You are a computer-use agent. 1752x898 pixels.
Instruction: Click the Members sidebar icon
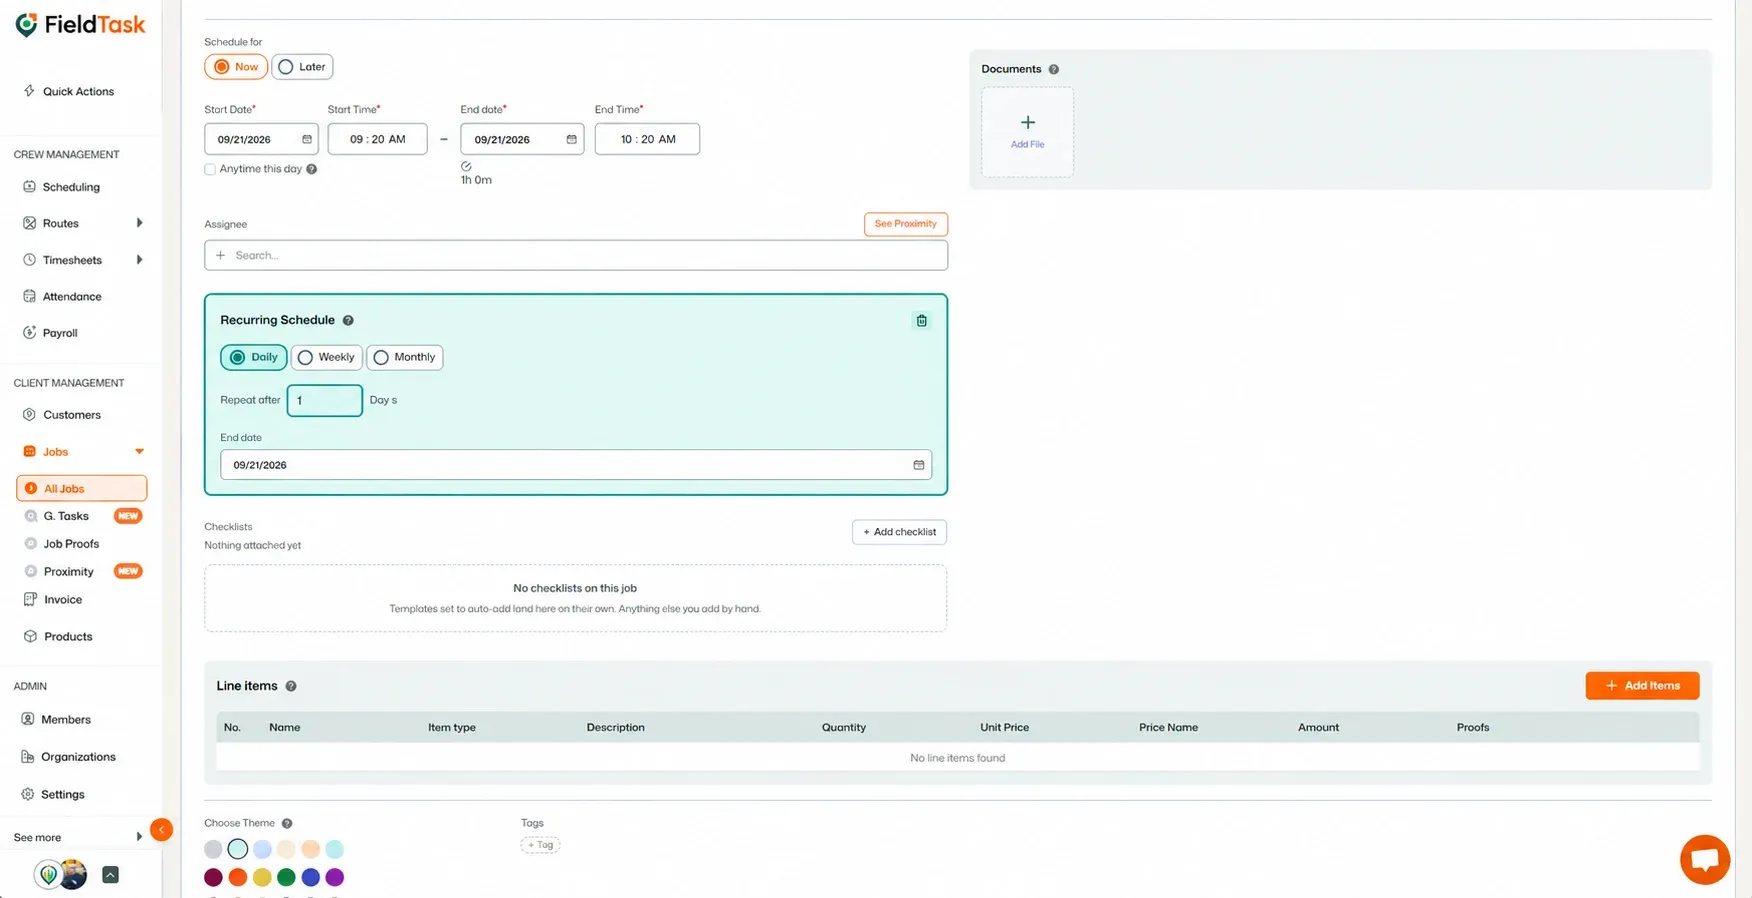[x=28, y=719]
